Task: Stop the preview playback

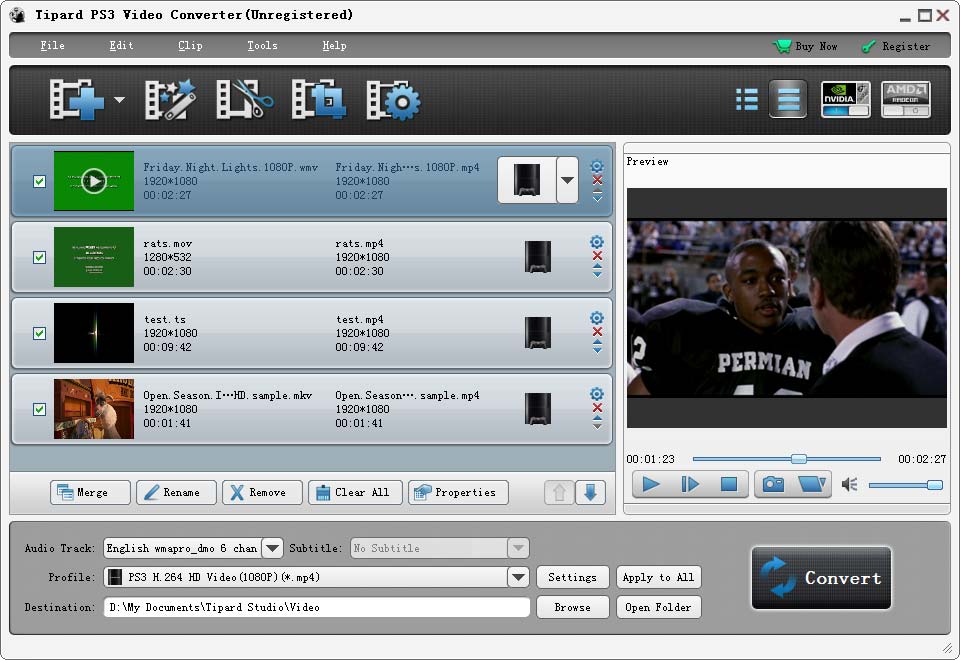Action: pos(729,484)
